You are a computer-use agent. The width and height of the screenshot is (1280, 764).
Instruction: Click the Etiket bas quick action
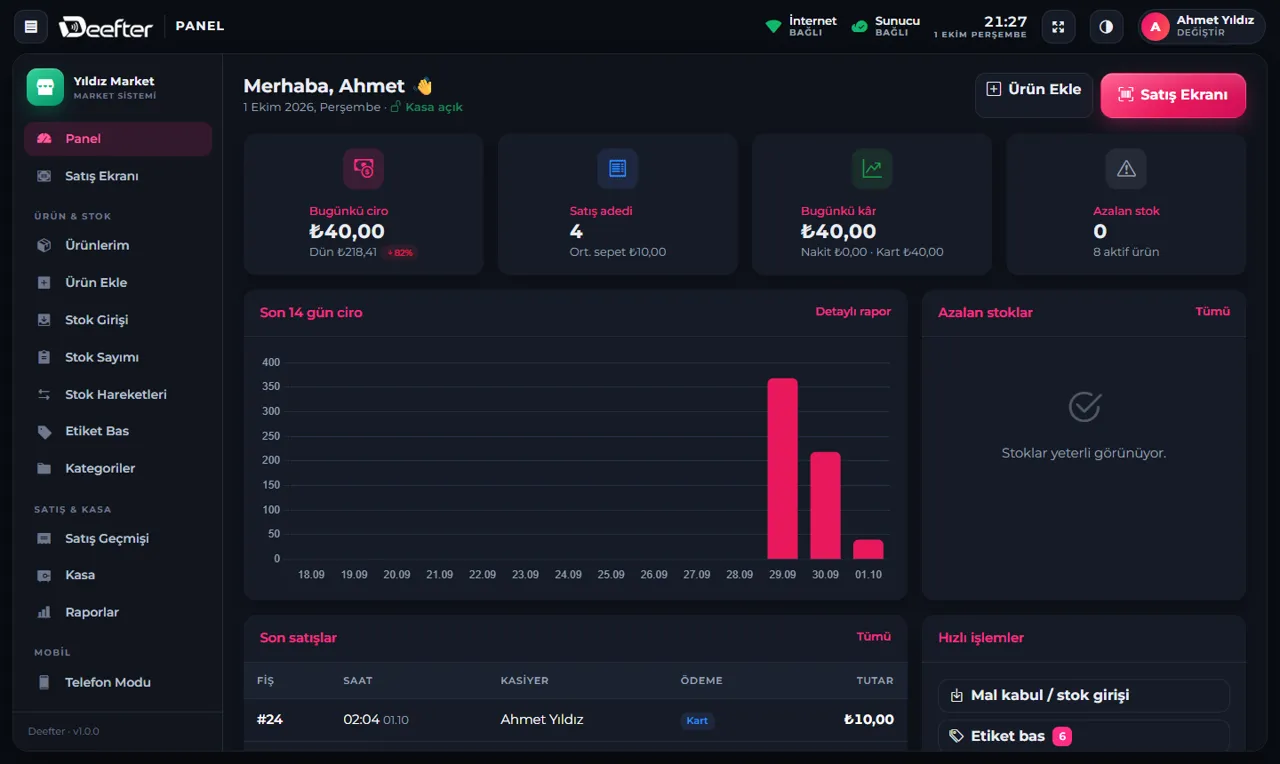coord(1084,736)
